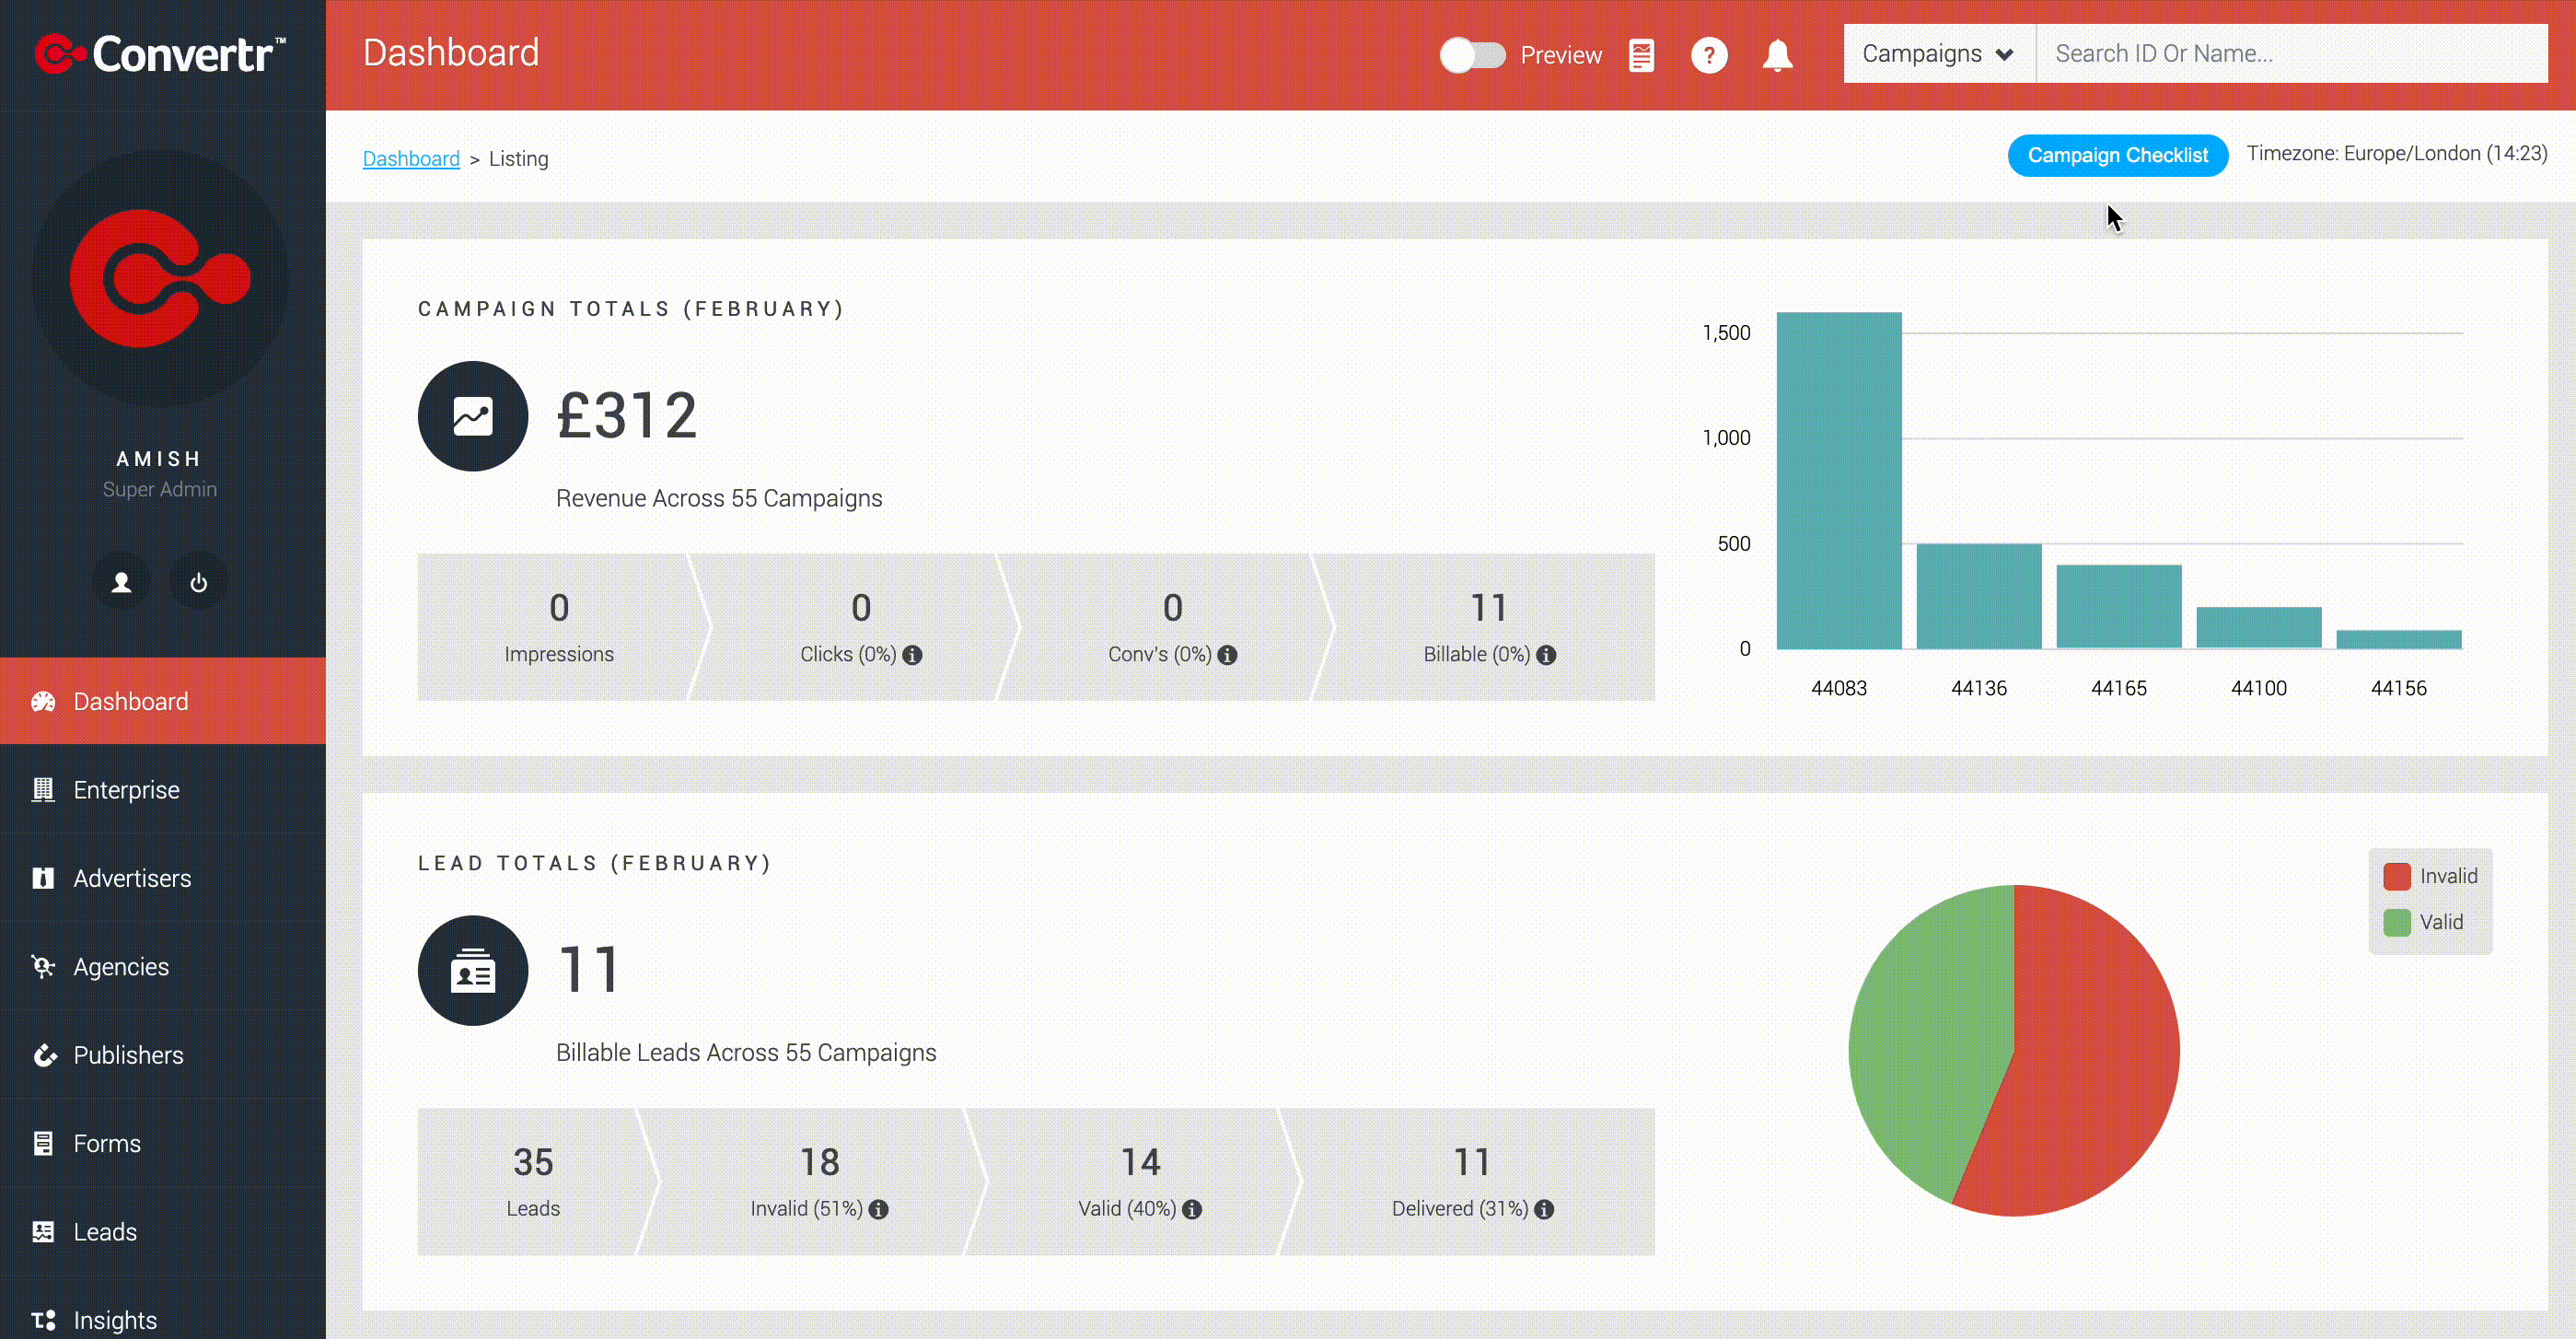Open the notifications bell icon
2576x1339 pixels.
click(x=1777, y=55)
